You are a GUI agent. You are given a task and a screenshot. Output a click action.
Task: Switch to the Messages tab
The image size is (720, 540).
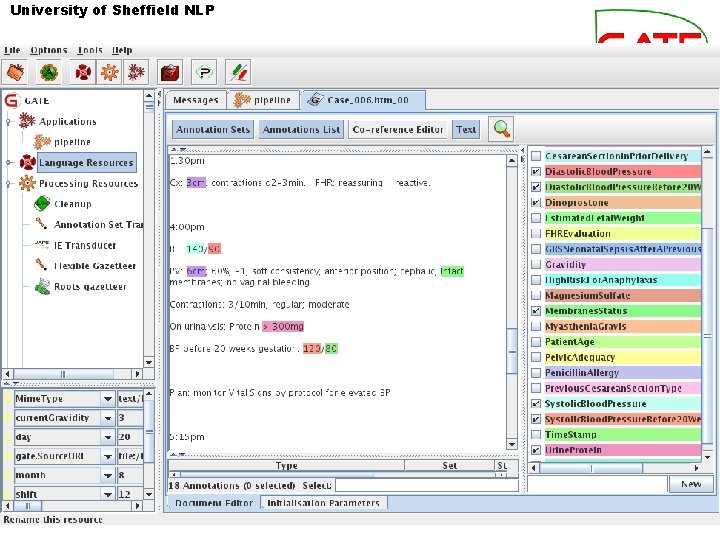tap(196, 100)
